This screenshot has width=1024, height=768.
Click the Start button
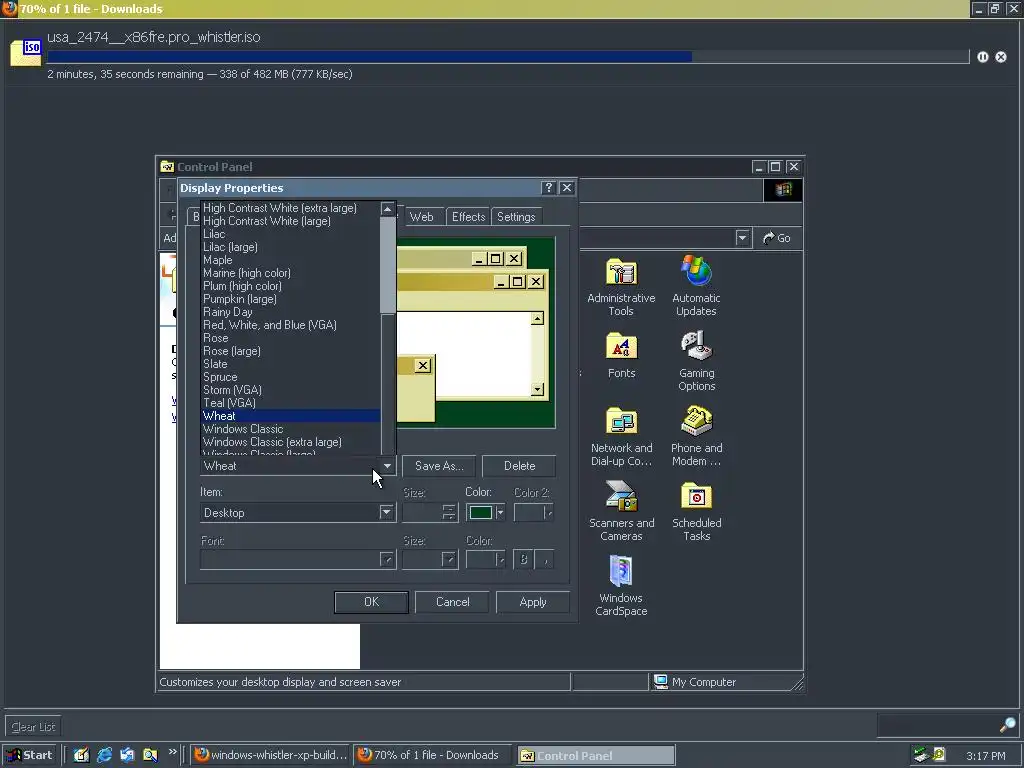coord(29,755)
